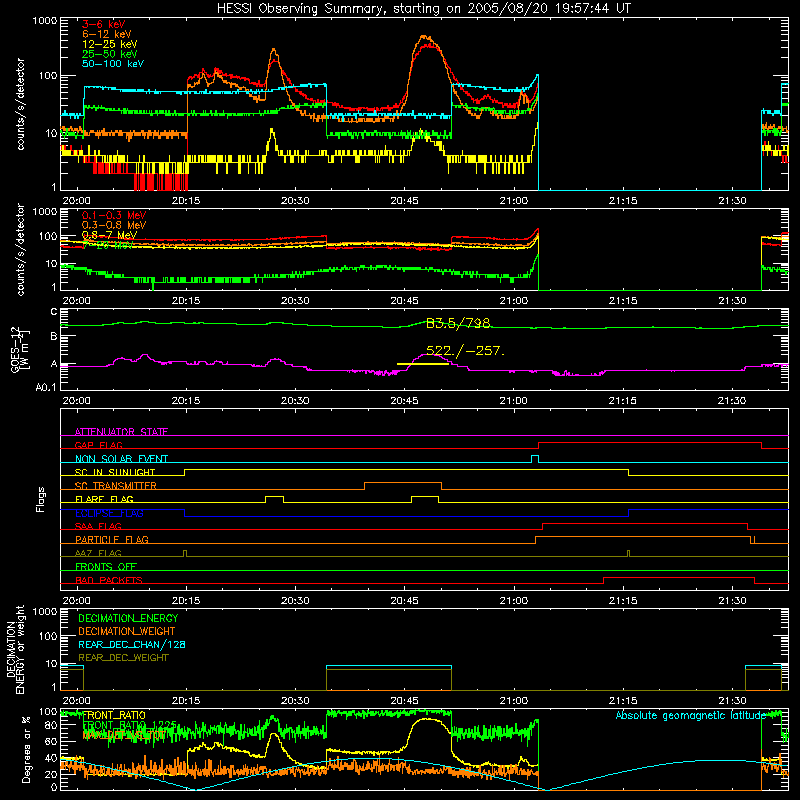Select the 20:15 tick label under the top panel

(x=186, y=200)
